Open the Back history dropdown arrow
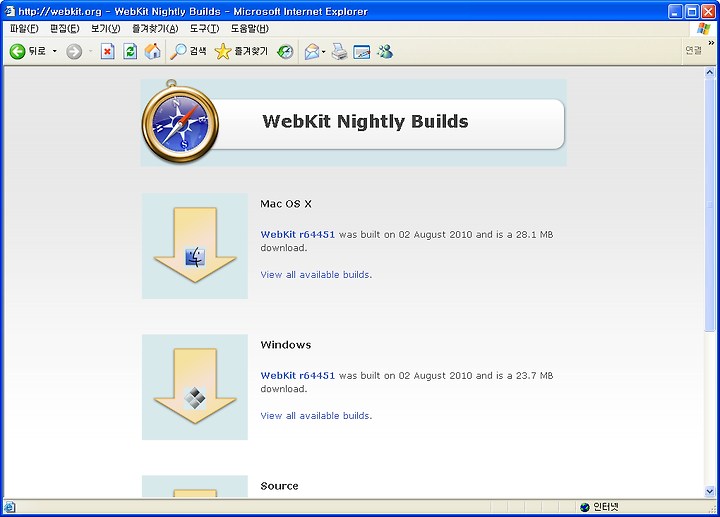This screenshot has height=517, width=720. [x=55, y=51]
